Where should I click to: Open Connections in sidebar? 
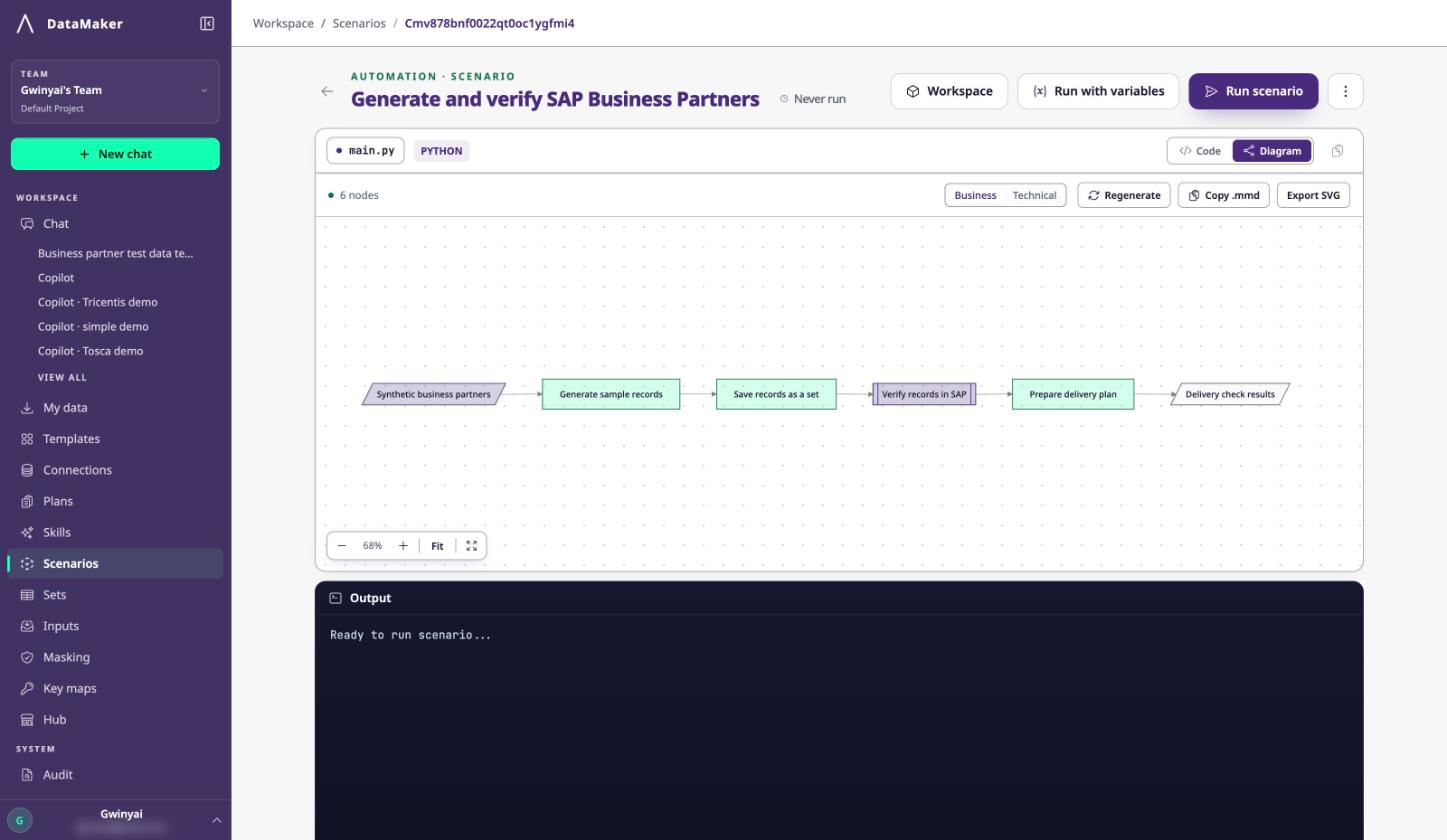coord(115,470)
